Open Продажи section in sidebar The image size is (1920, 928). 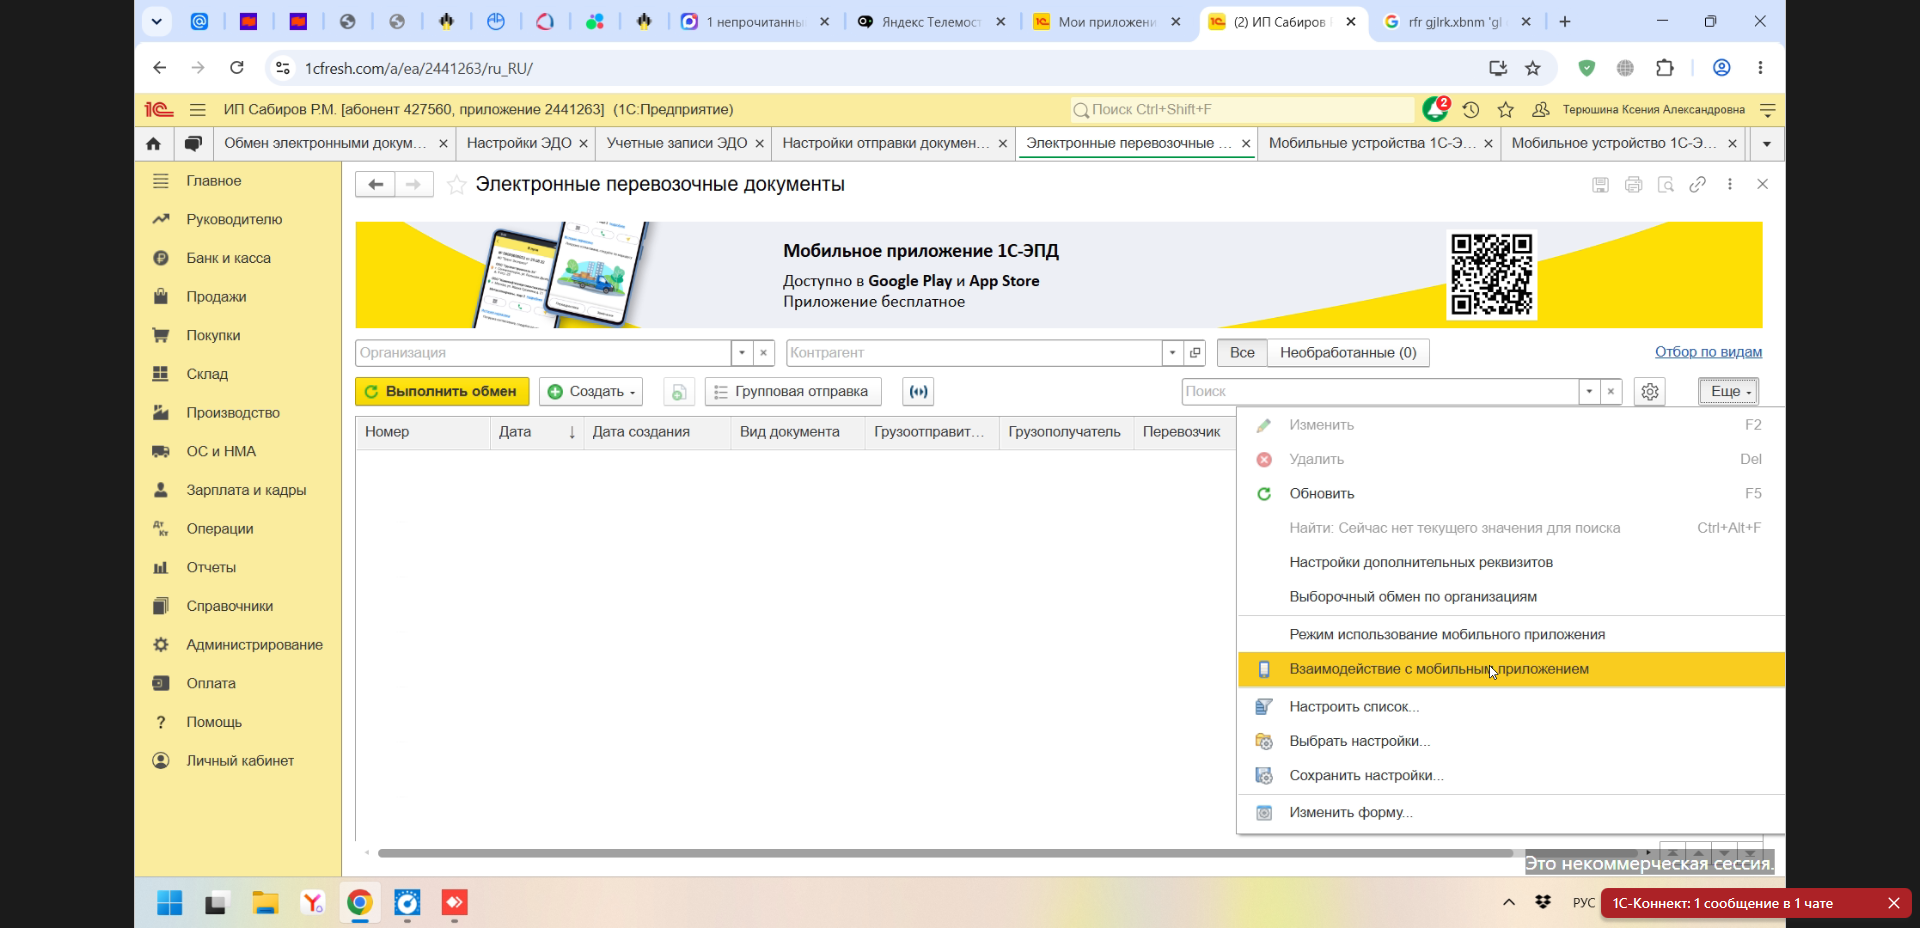216,297
